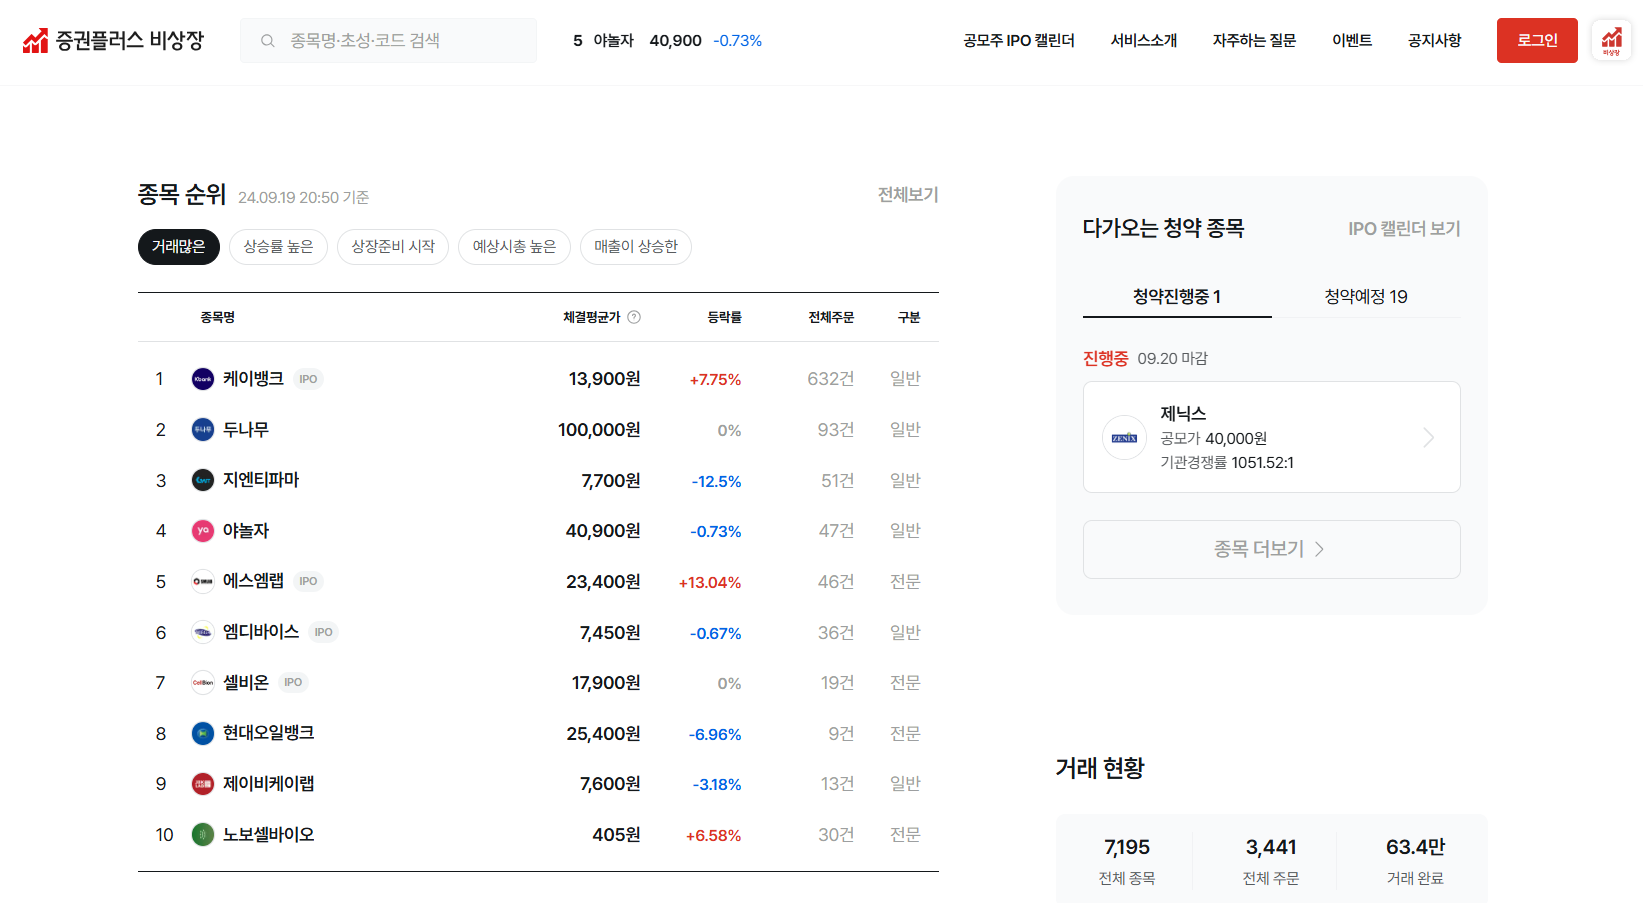Open the red 비상장 app icon top right
The width and height of the screenshot is (1643, 903).
(x=1611, y=40)
